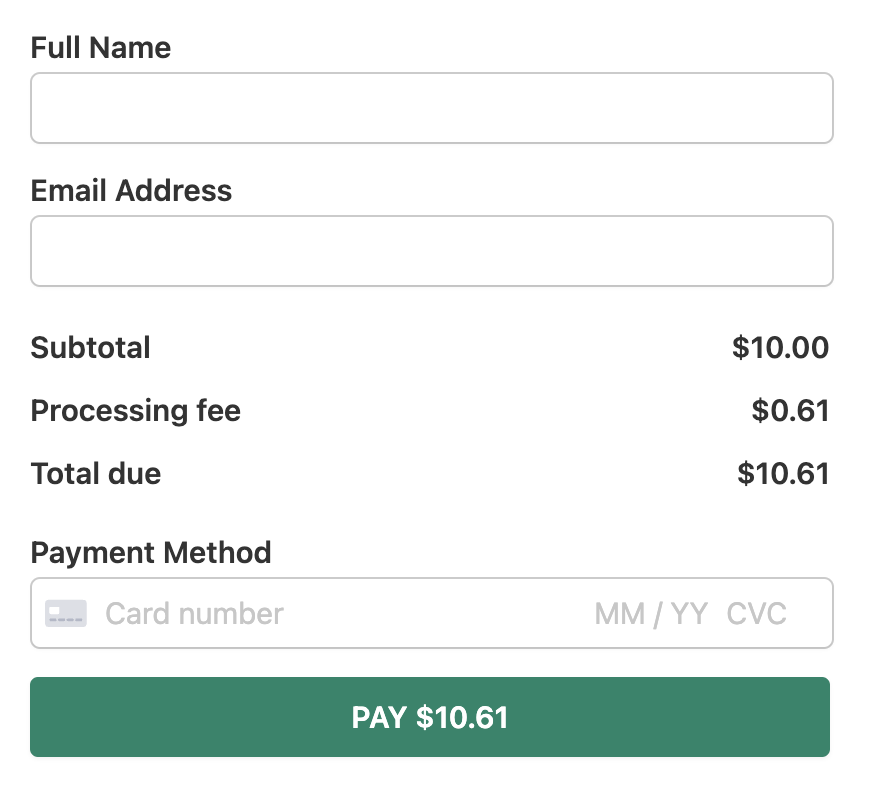Click the "Subtotal" label text
The height and width of the screenshot is (786, 870).
[91, 348]
